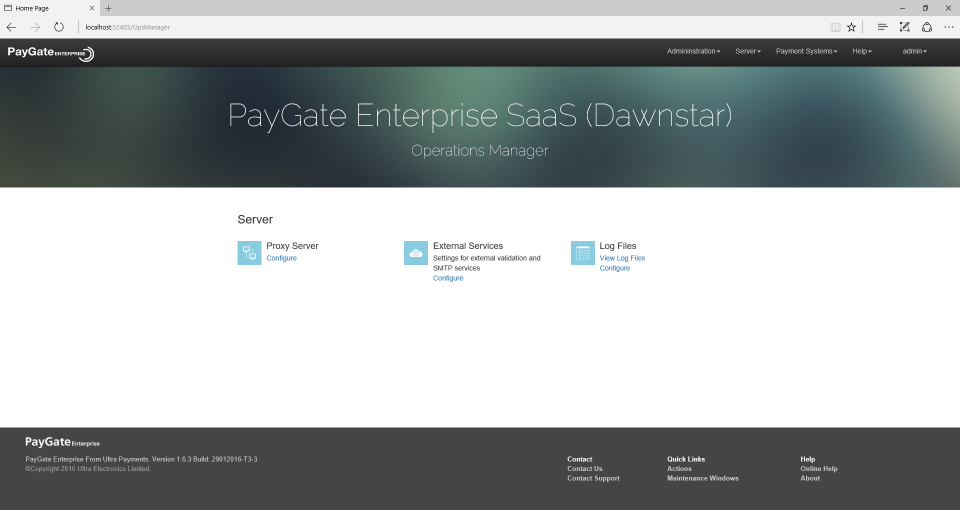
Task: Open Online Help footer link
Action: coord(819,469)
